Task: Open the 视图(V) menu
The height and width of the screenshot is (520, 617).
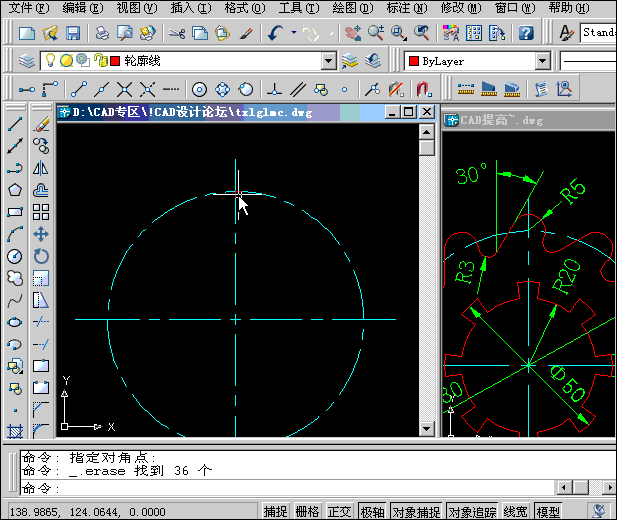Action: coord(137,8)
